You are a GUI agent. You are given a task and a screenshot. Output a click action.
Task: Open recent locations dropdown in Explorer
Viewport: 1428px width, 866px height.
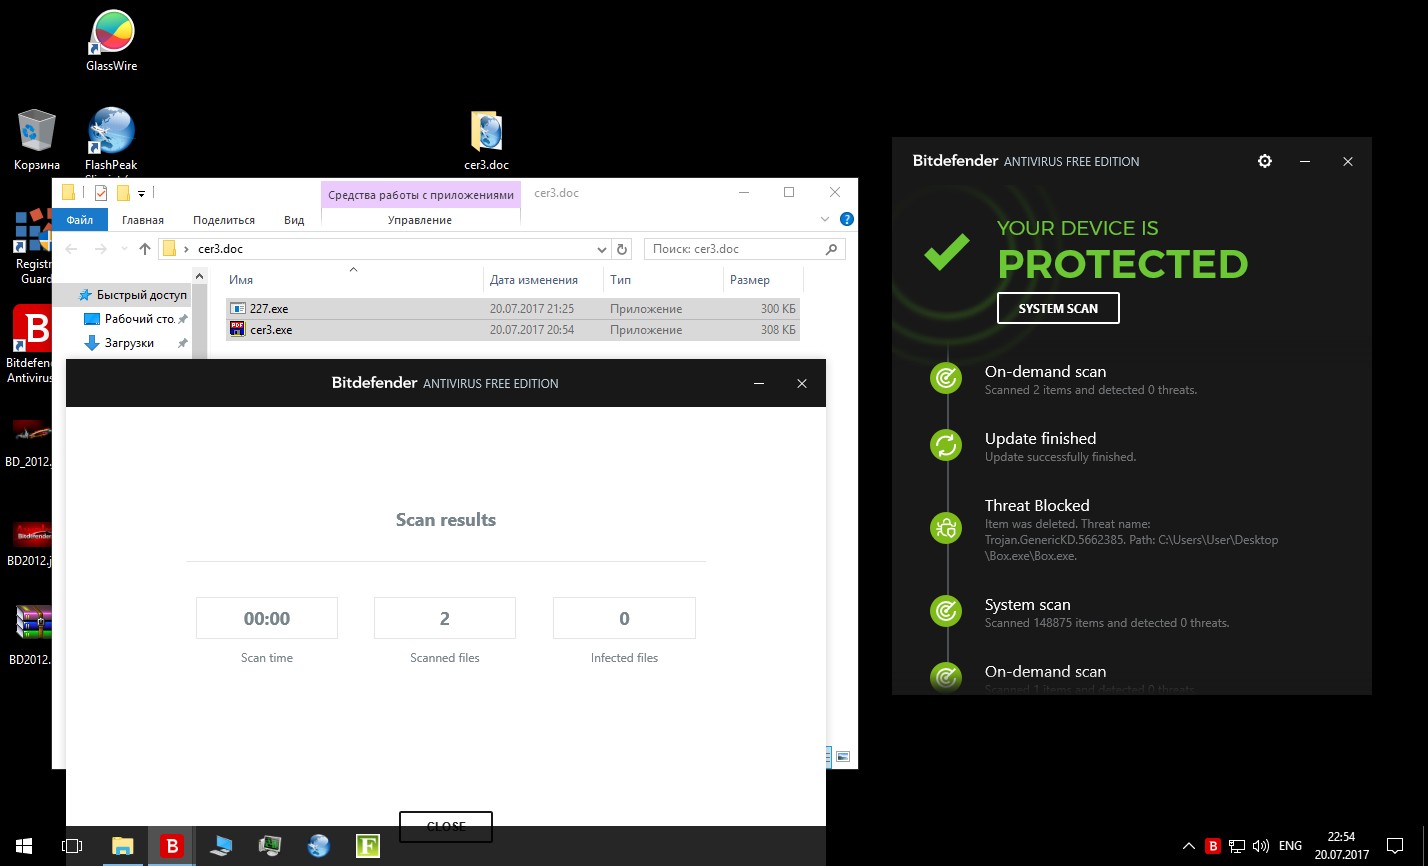tap(123, 249)
